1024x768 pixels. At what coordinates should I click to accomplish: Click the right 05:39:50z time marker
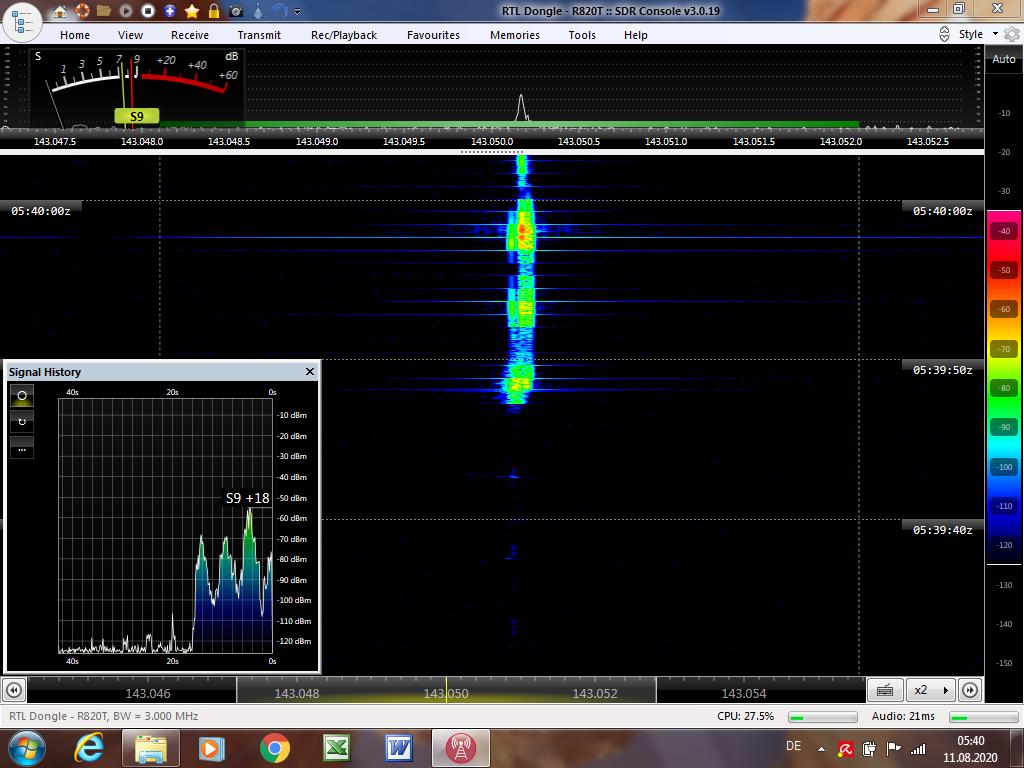click(x=942, y=370)
